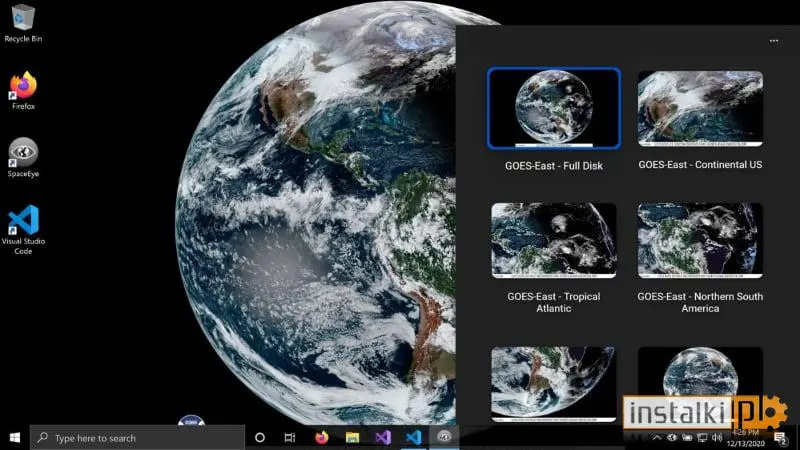Open SpaceEye's three-dot options menu
This screenshot has width=800, height=450.
pos(774,41)
